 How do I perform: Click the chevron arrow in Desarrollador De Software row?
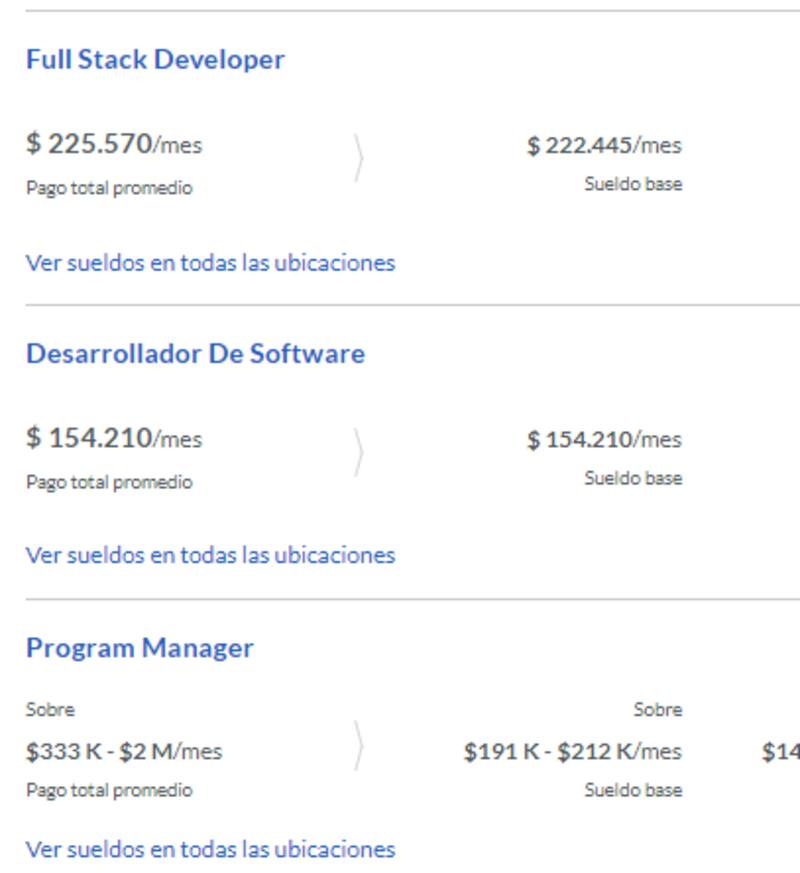(358, 453)
